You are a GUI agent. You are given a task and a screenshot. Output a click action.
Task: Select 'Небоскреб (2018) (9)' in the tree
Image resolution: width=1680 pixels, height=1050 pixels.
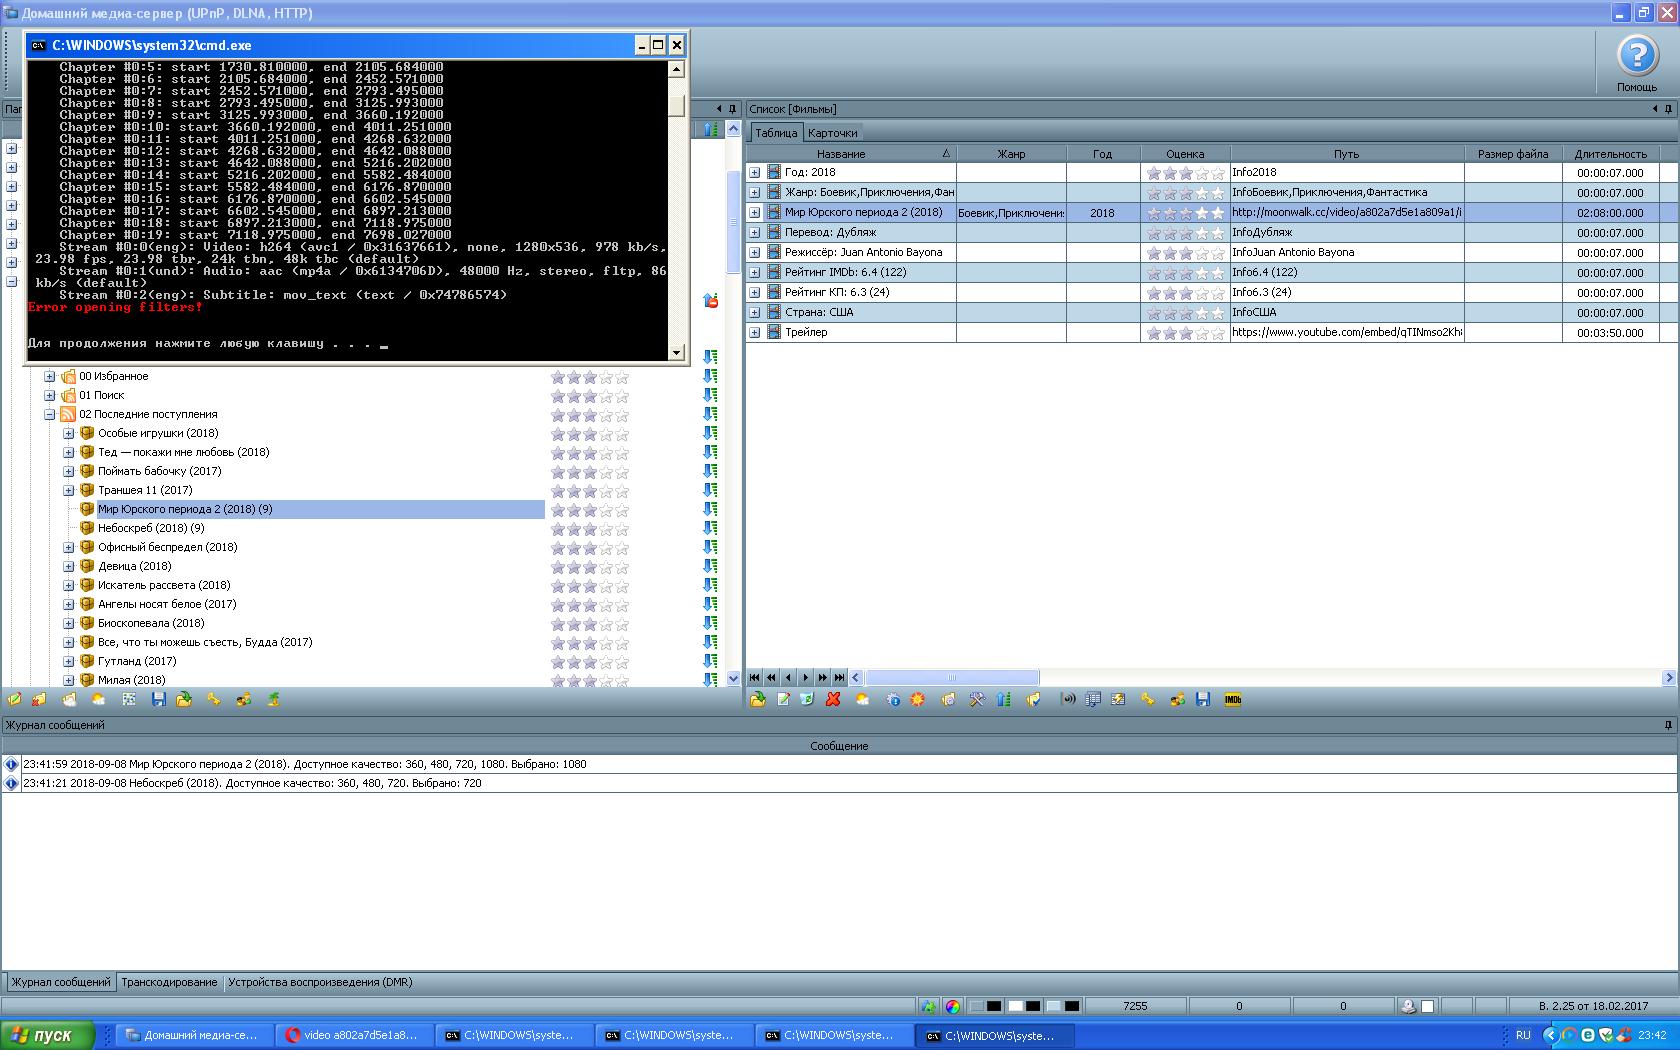click(x=151, y=528)
